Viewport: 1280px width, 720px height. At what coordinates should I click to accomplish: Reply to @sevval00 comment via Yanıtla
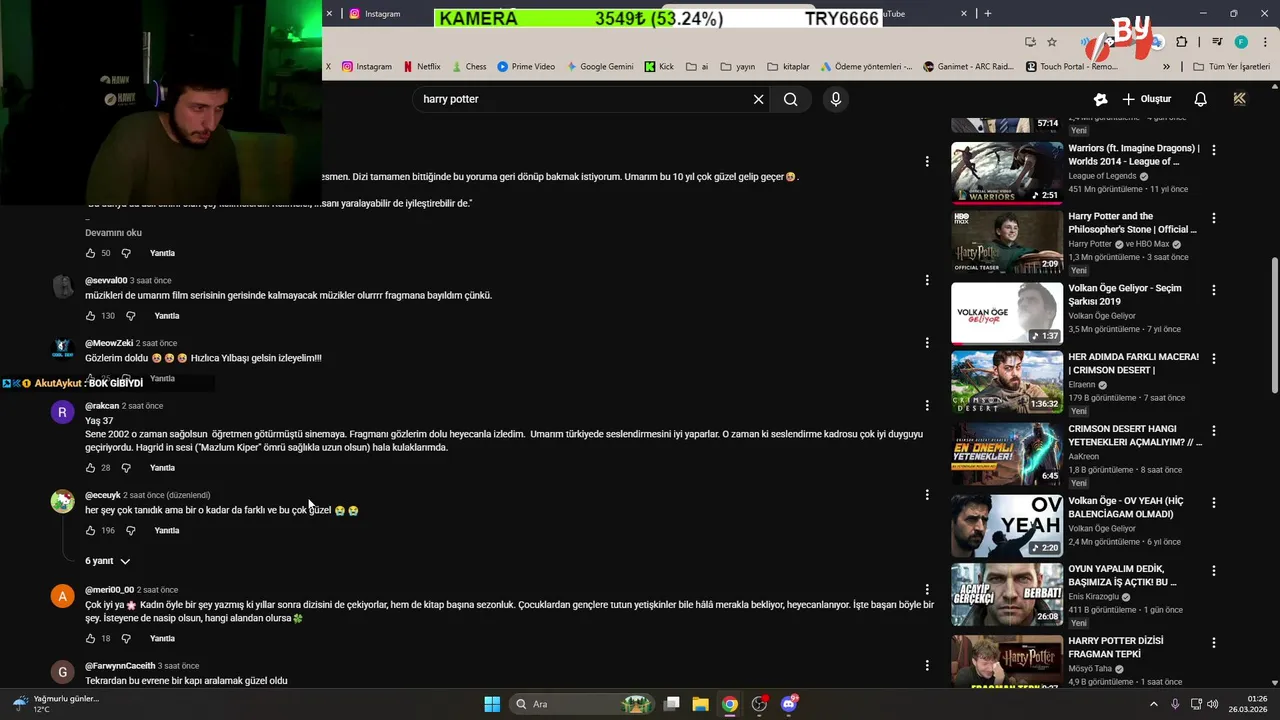(167, 316)
